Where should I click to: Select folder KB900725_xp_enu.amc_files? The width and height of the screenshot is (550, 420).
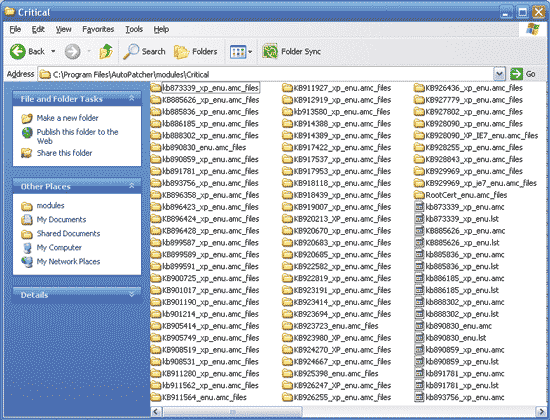(205, 279)
